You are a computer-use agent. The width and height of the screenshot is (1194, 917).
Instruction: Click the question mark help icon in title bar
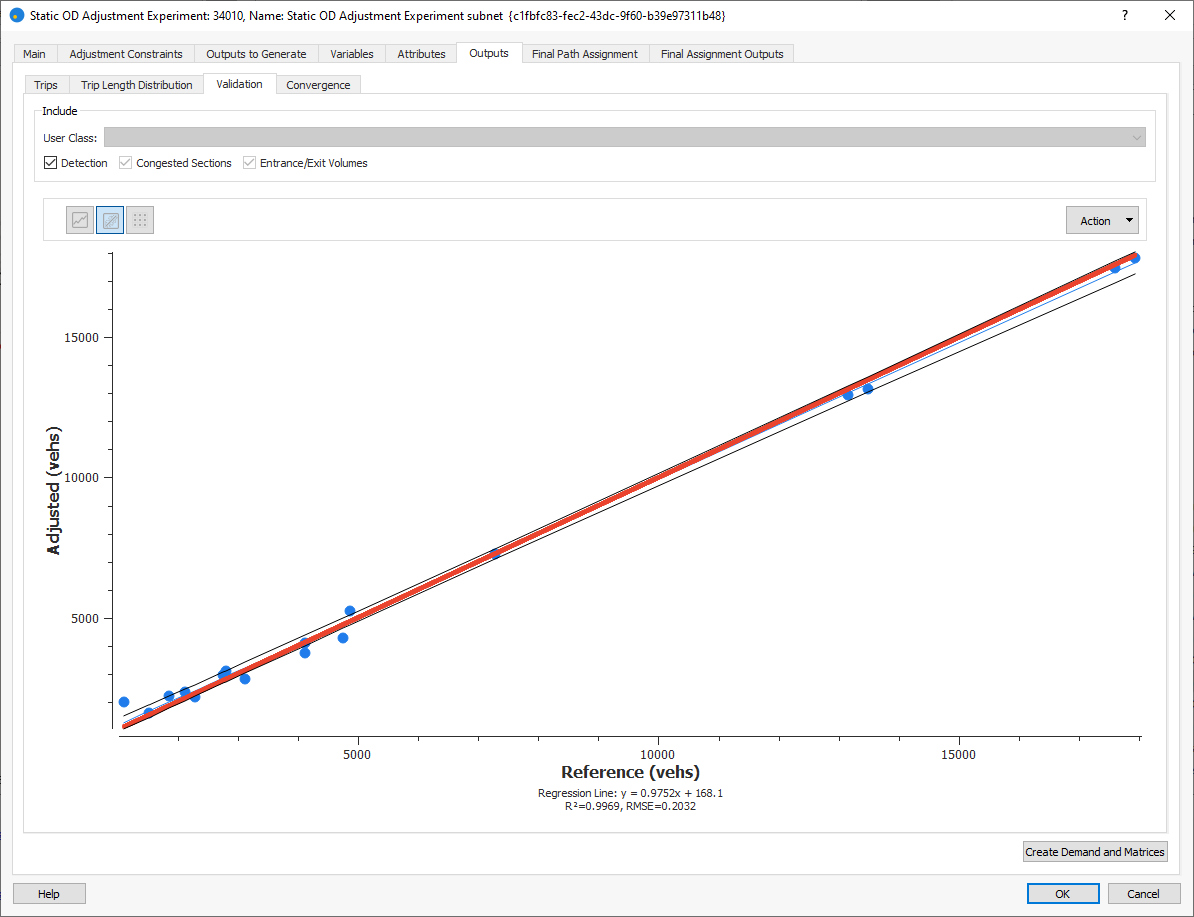1125,16
